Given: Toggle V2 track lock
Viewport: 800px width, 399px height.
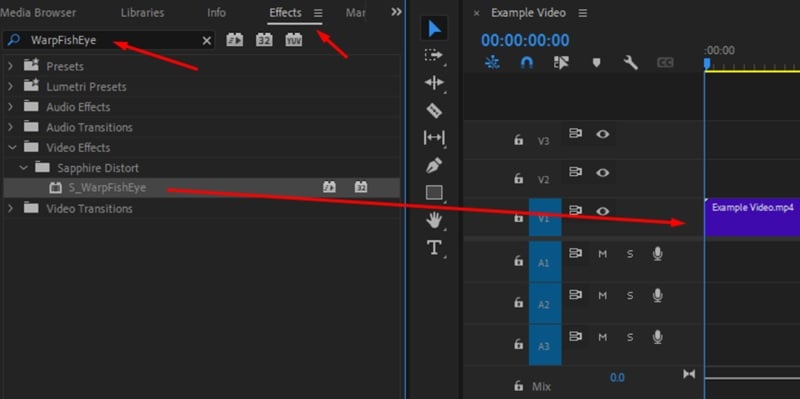Looking at the screenshot, I should [518, 178].
